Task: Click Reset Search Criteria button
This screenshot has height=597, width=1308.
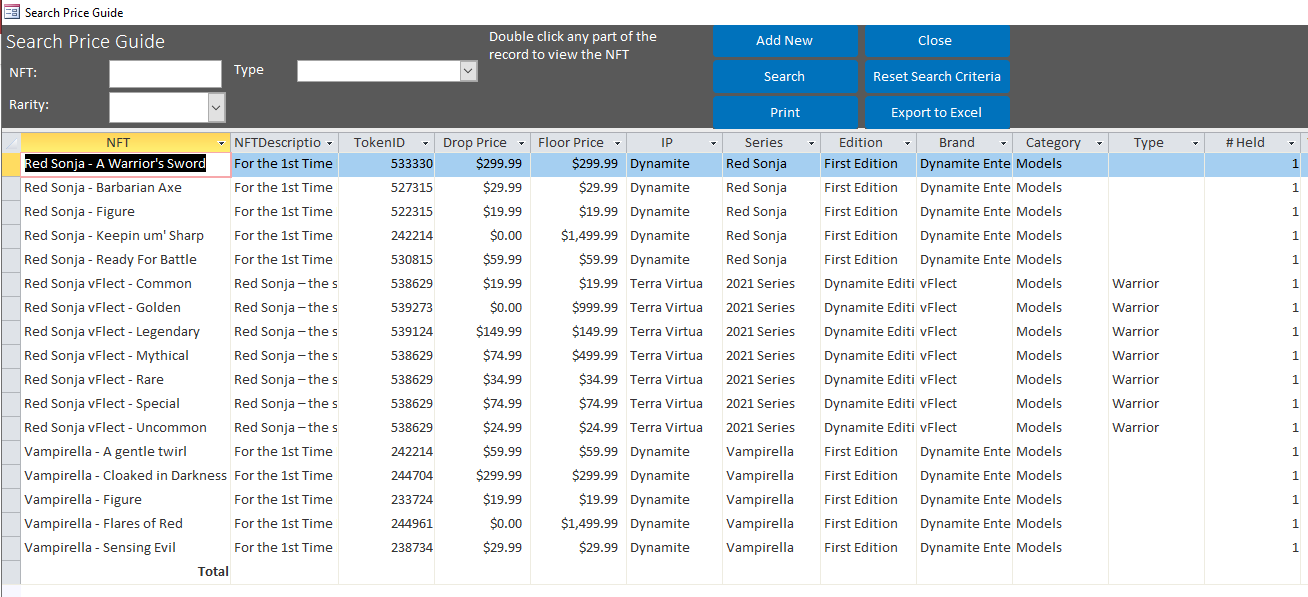Action: 937,77
